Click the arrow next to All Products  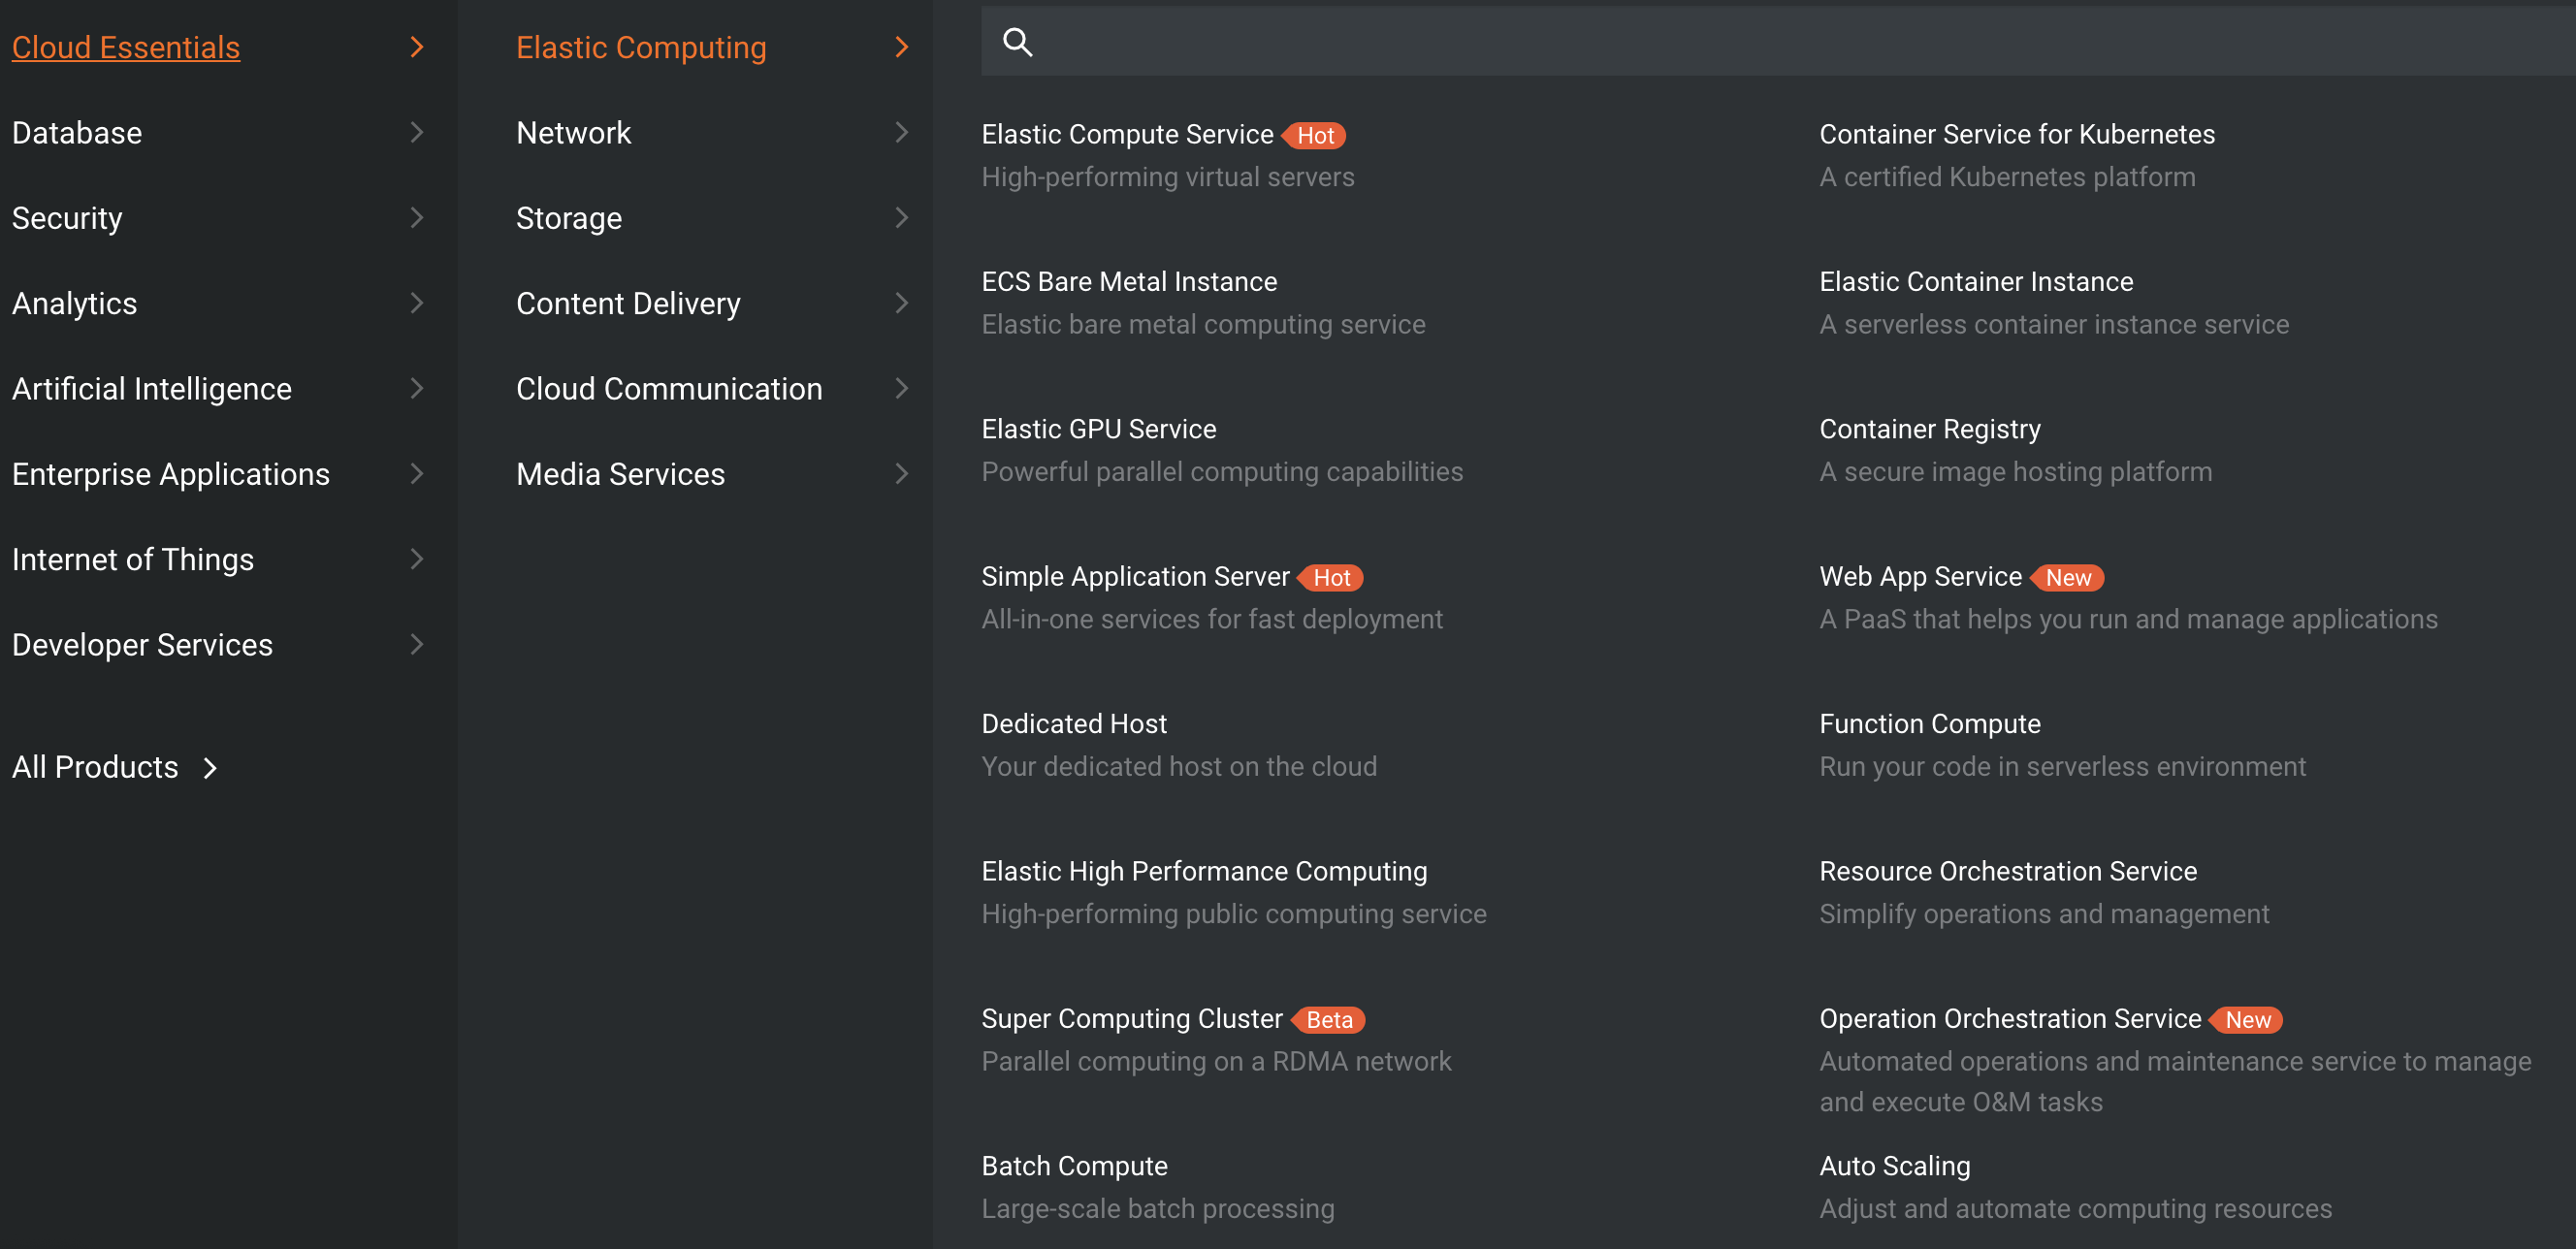click(x=210, y=767)
